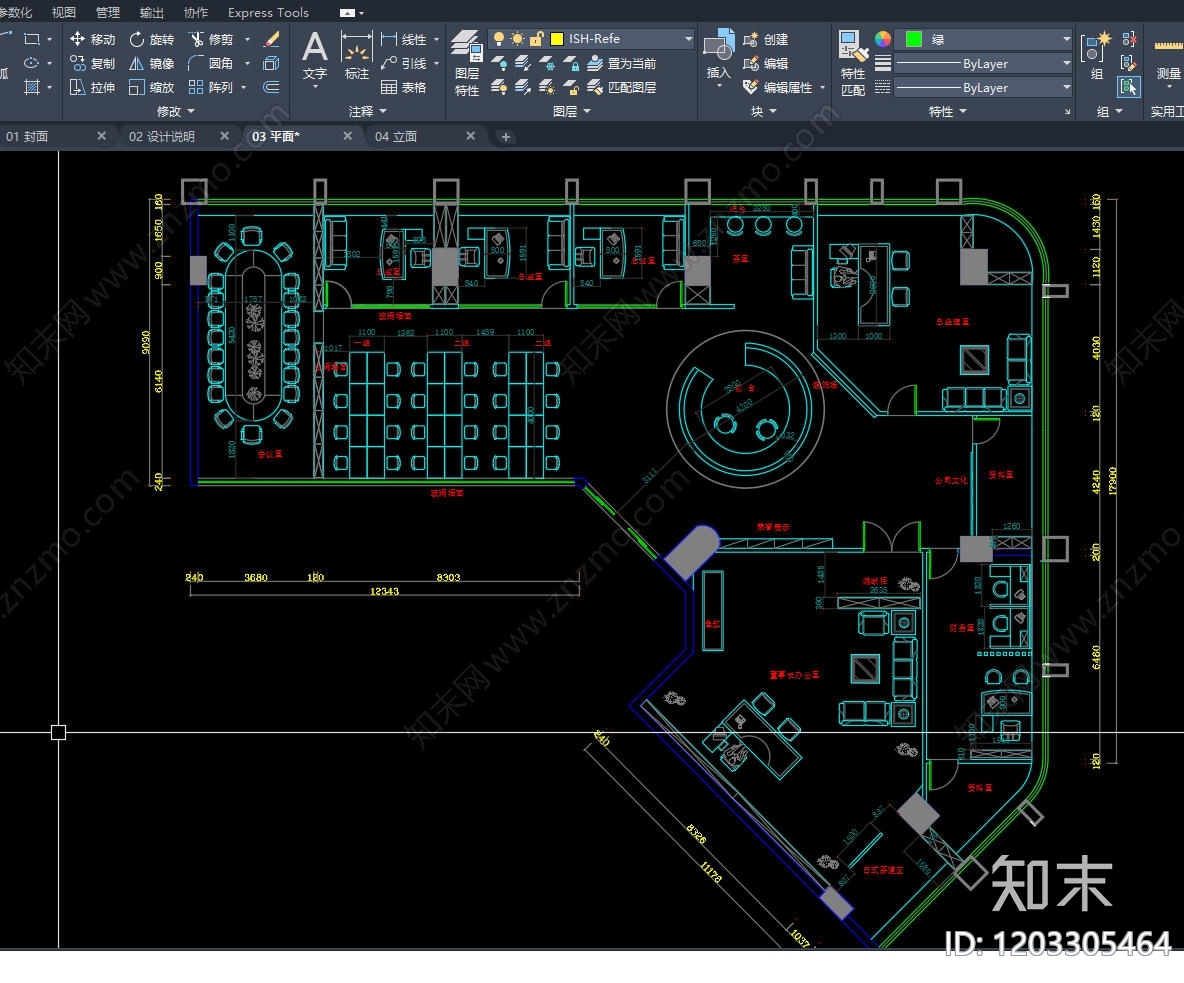Select the Trim (修剪) tool
This screenshot has width=1184, height=983.
coord(211,39)
